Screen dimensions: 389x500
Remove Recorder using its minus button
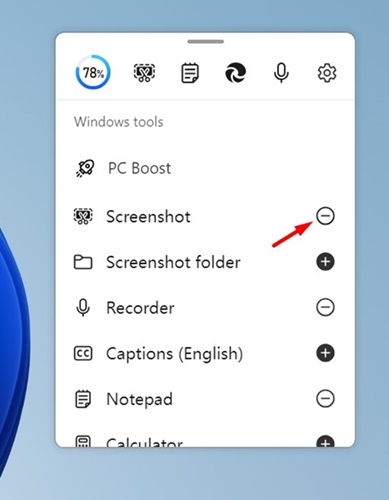tap(325, 307)
